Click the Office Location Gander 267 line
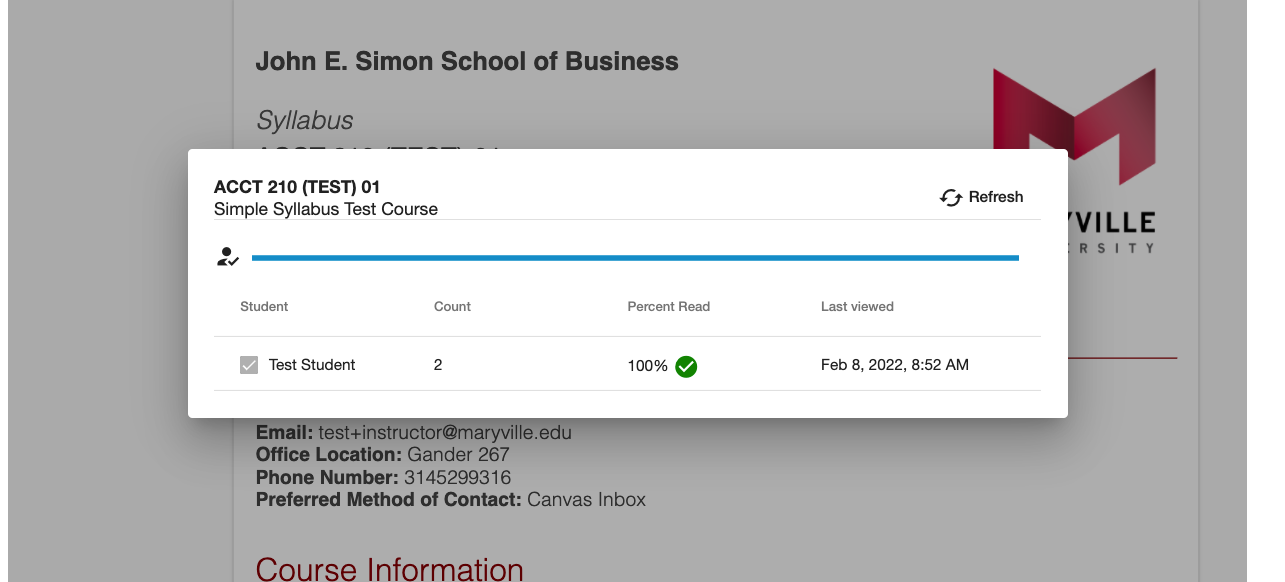Viewport: 1285px width, 582px height. tap(383, 455)
